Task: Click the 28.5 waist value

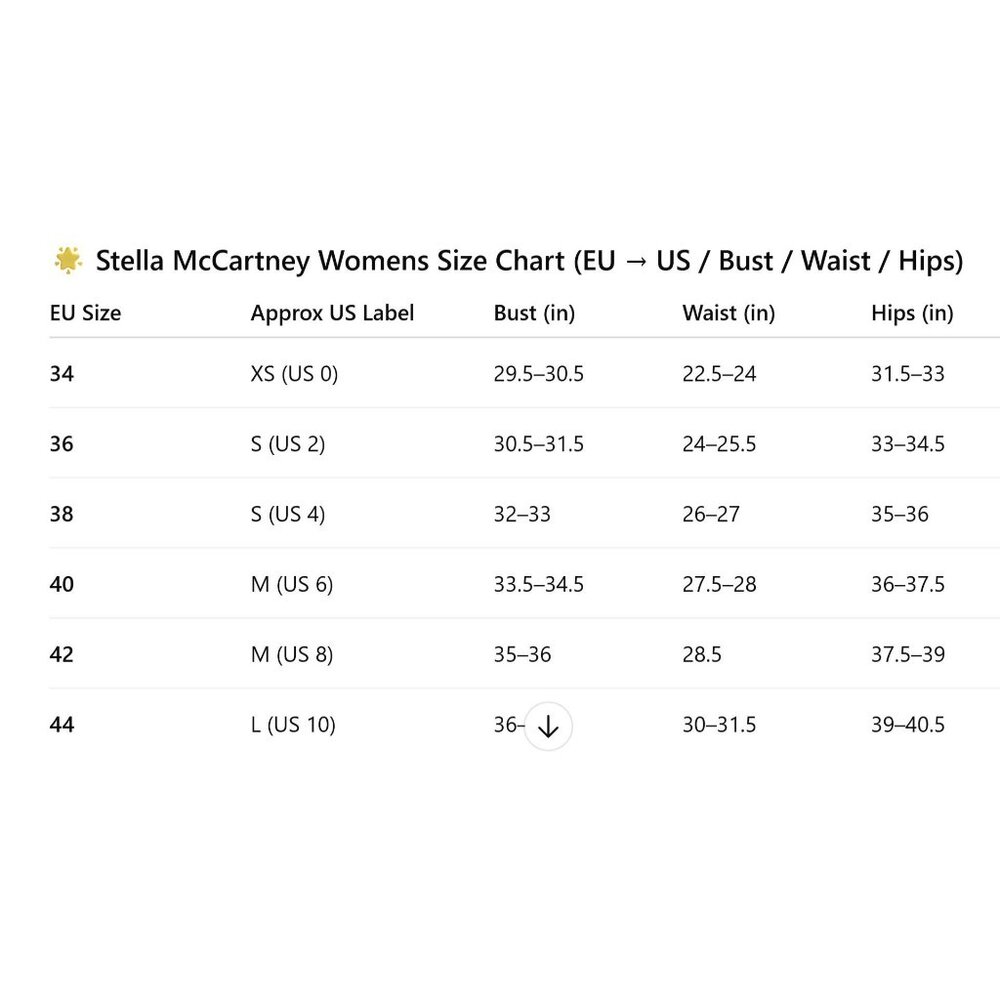Action: tap(702, 654)
